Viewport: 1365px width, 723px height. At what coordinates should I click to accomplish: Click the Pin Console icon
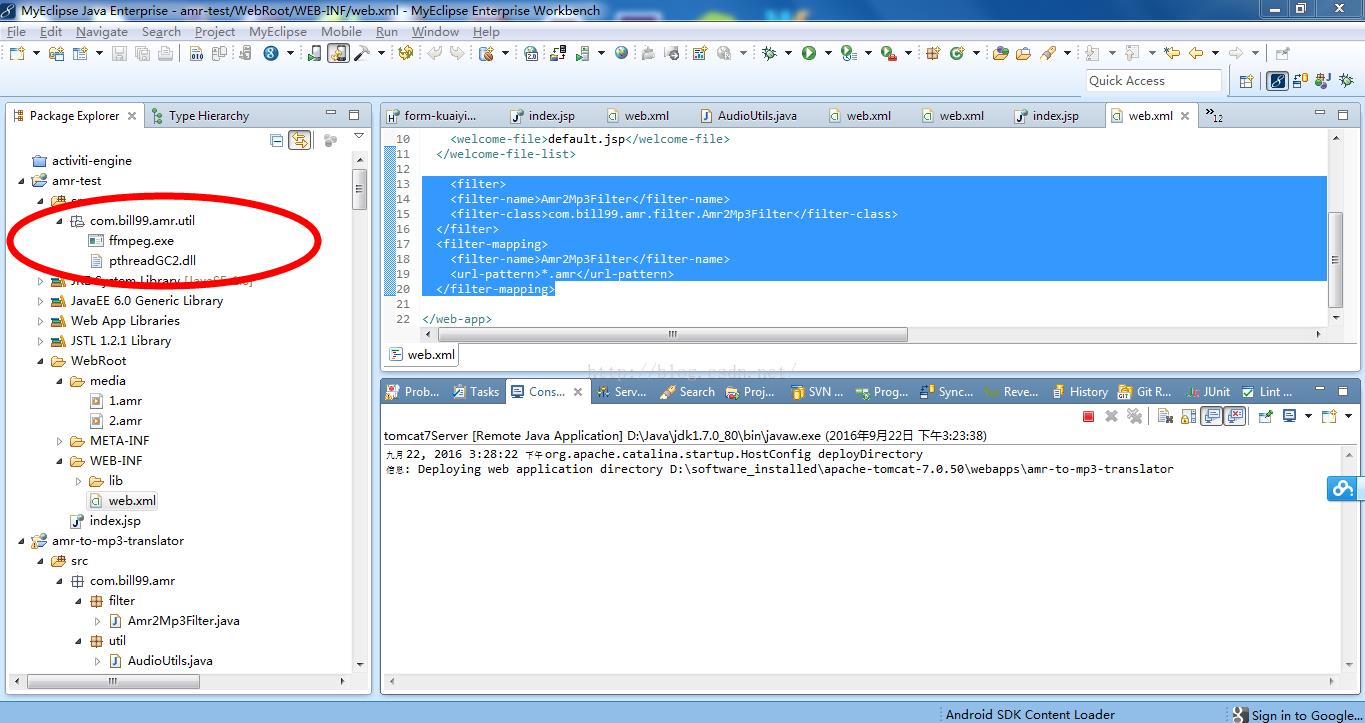point(1266,416)
